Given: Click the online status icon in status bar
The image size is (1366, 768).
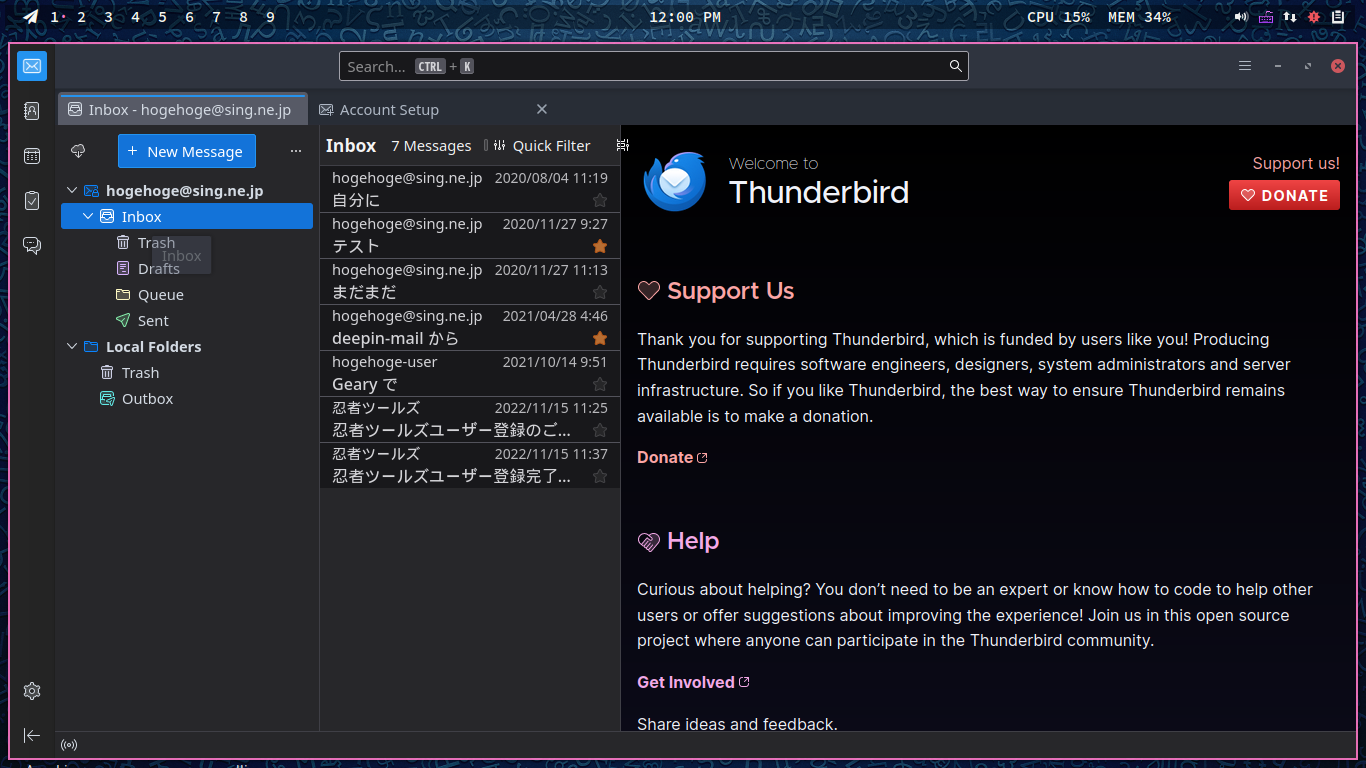Looking at the screenshot, I should point(69,745).
